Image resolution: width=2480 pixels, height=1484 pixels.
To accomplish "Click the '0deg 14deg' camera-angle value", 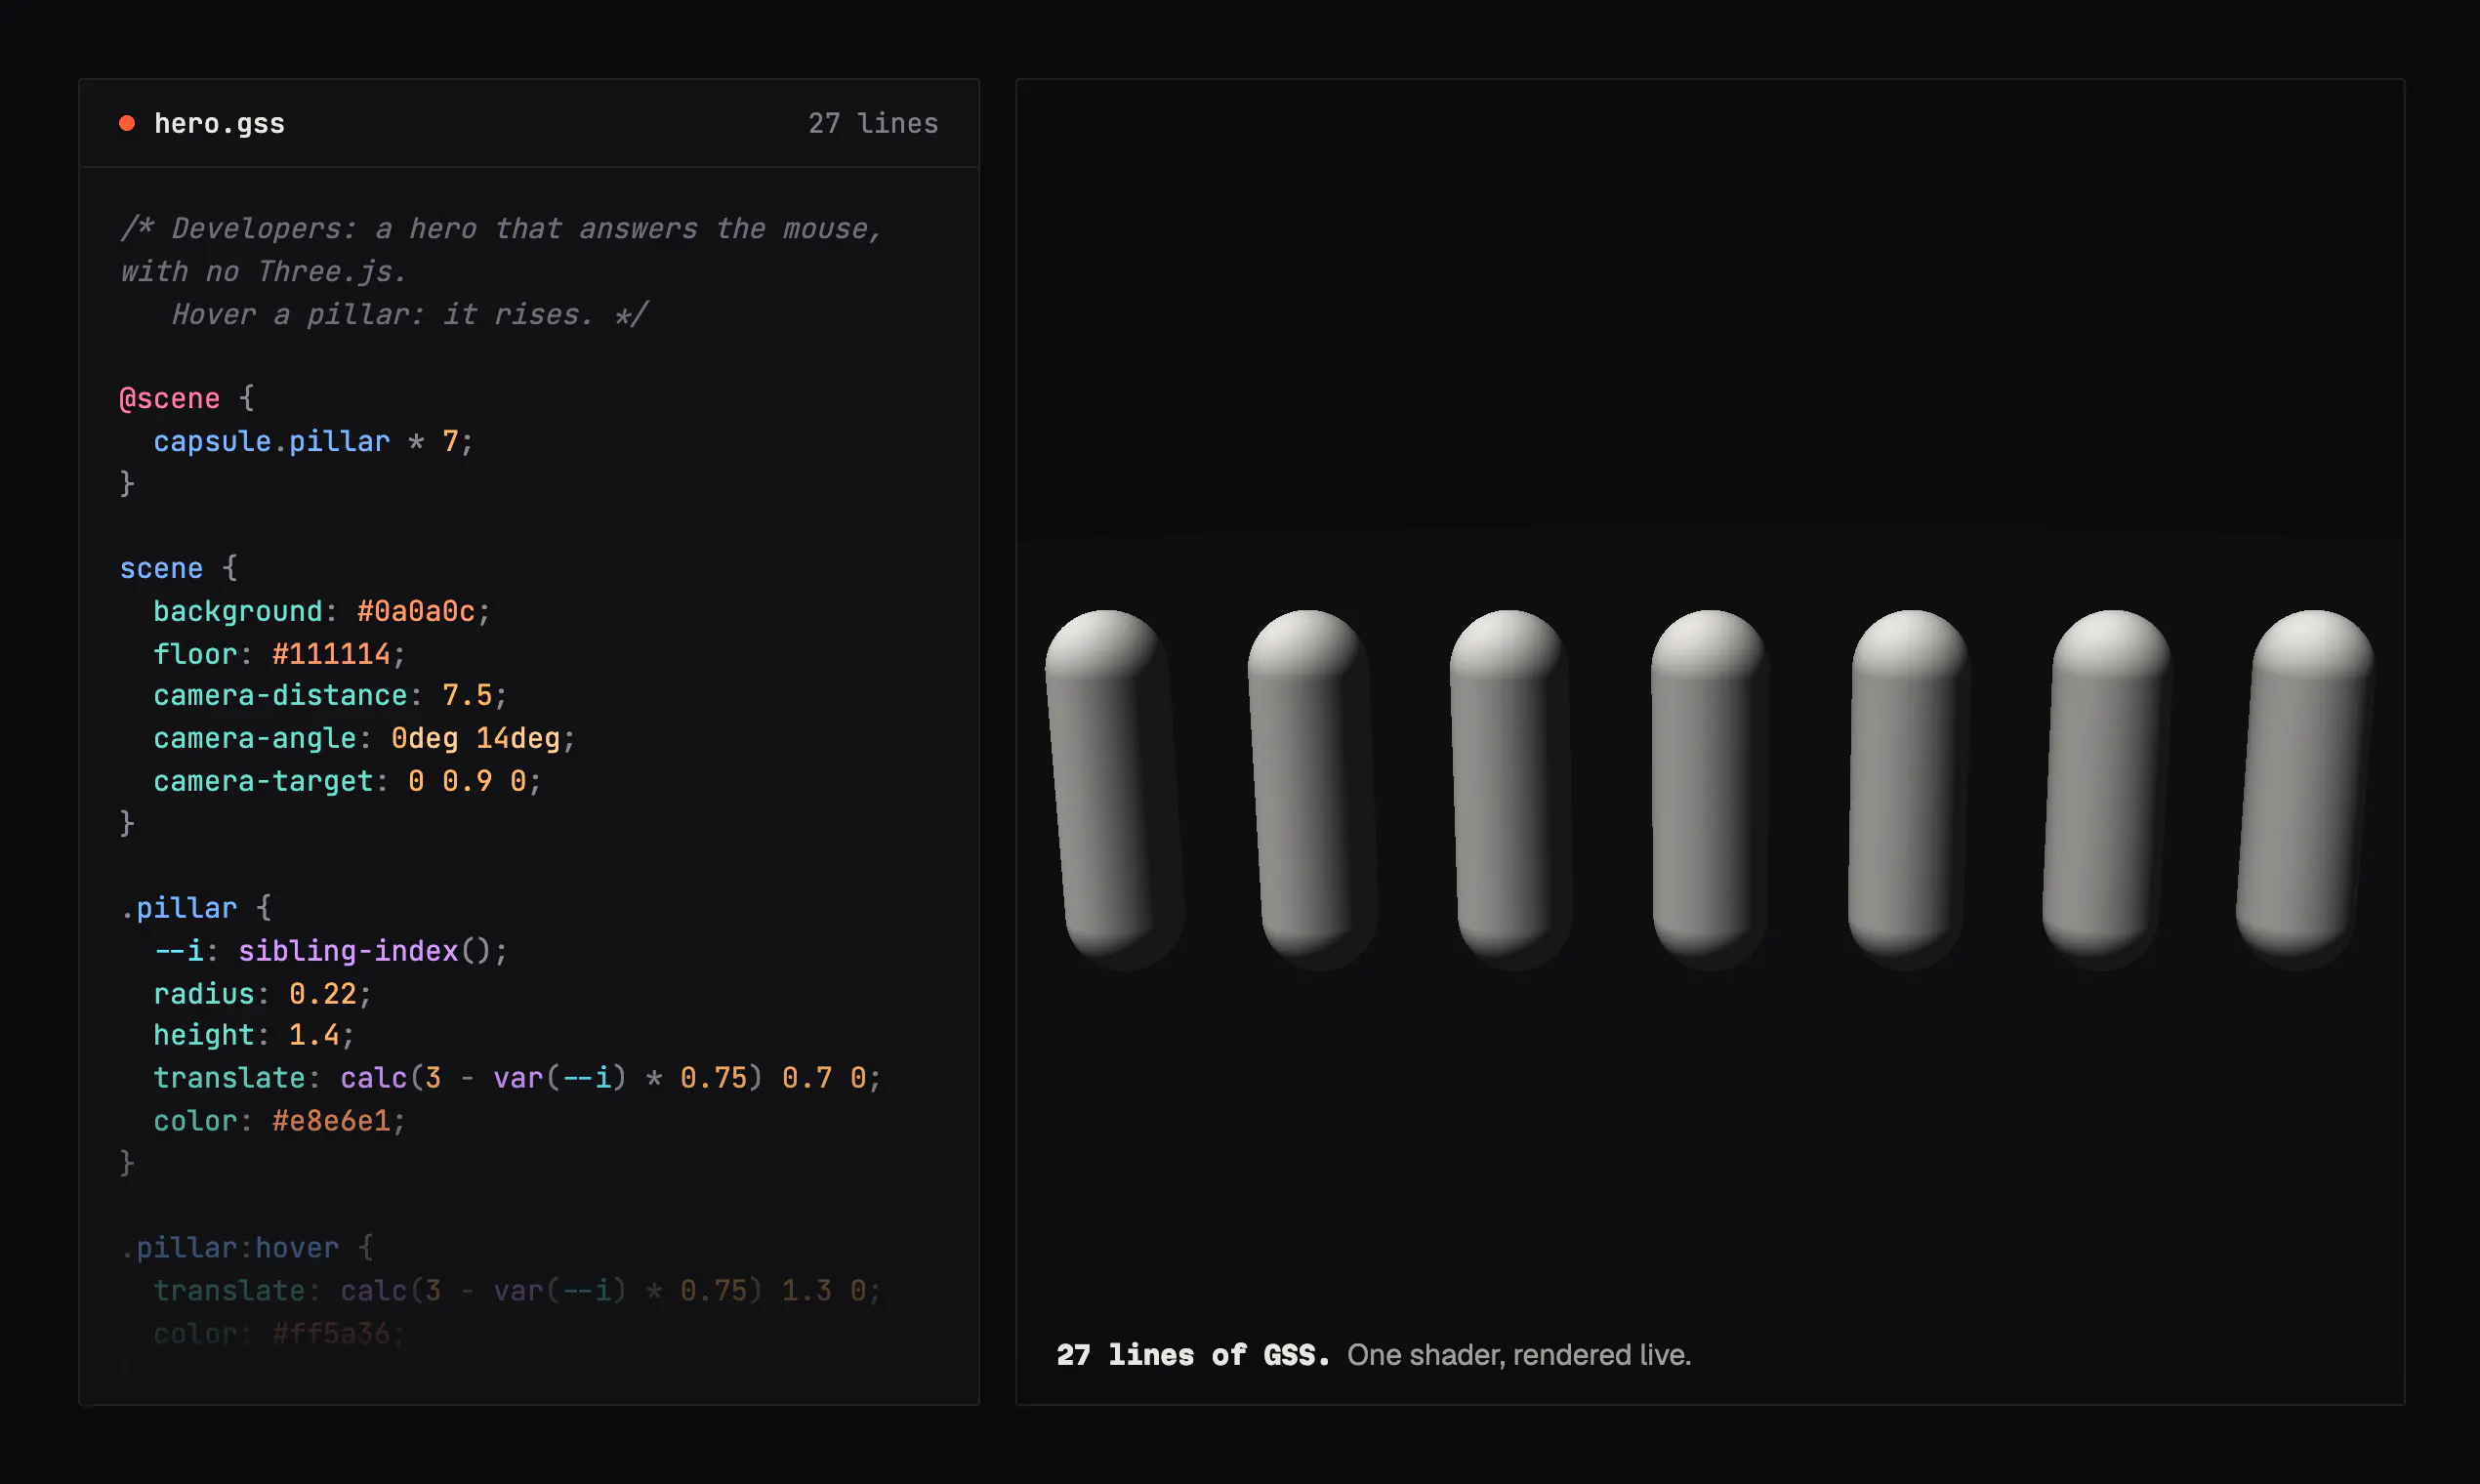I will [x=475, y=738].
